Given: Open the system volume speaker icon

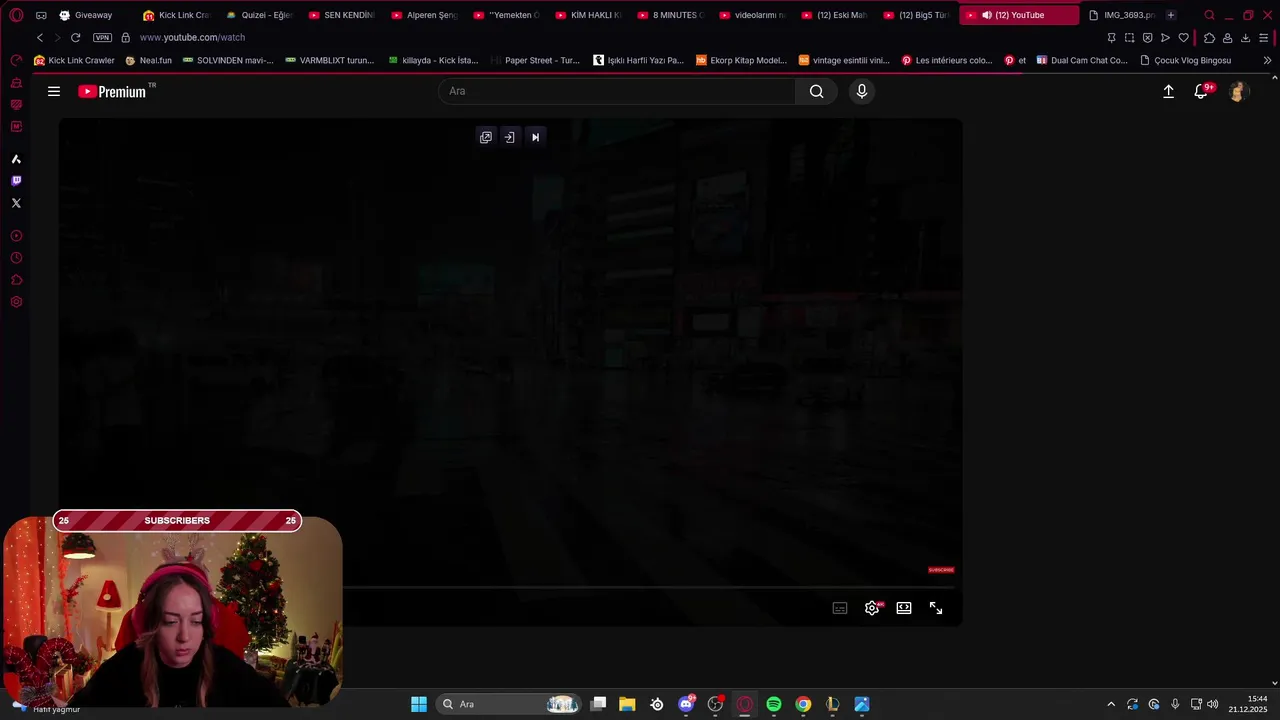Looking at the screenshot, I should pyautogui.click(x=1213, y=704).
